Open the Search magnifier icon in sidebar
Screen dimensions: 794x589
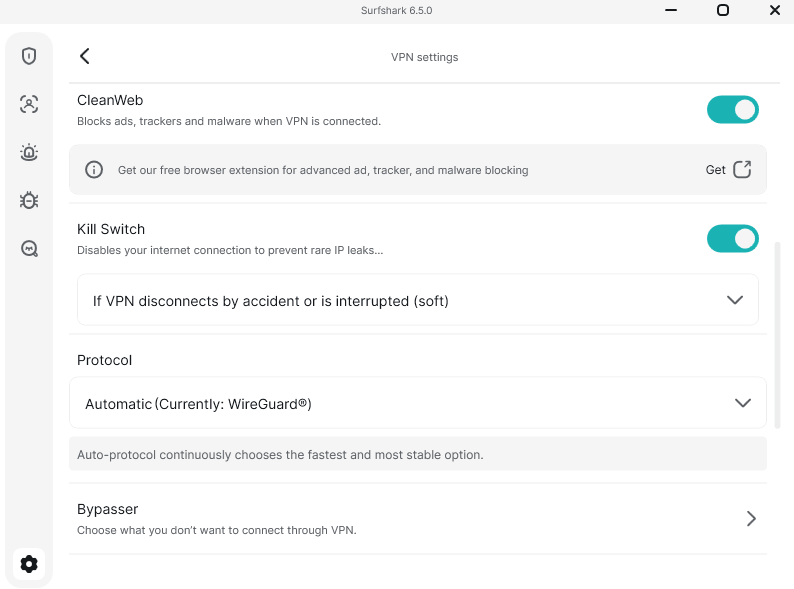29,248
